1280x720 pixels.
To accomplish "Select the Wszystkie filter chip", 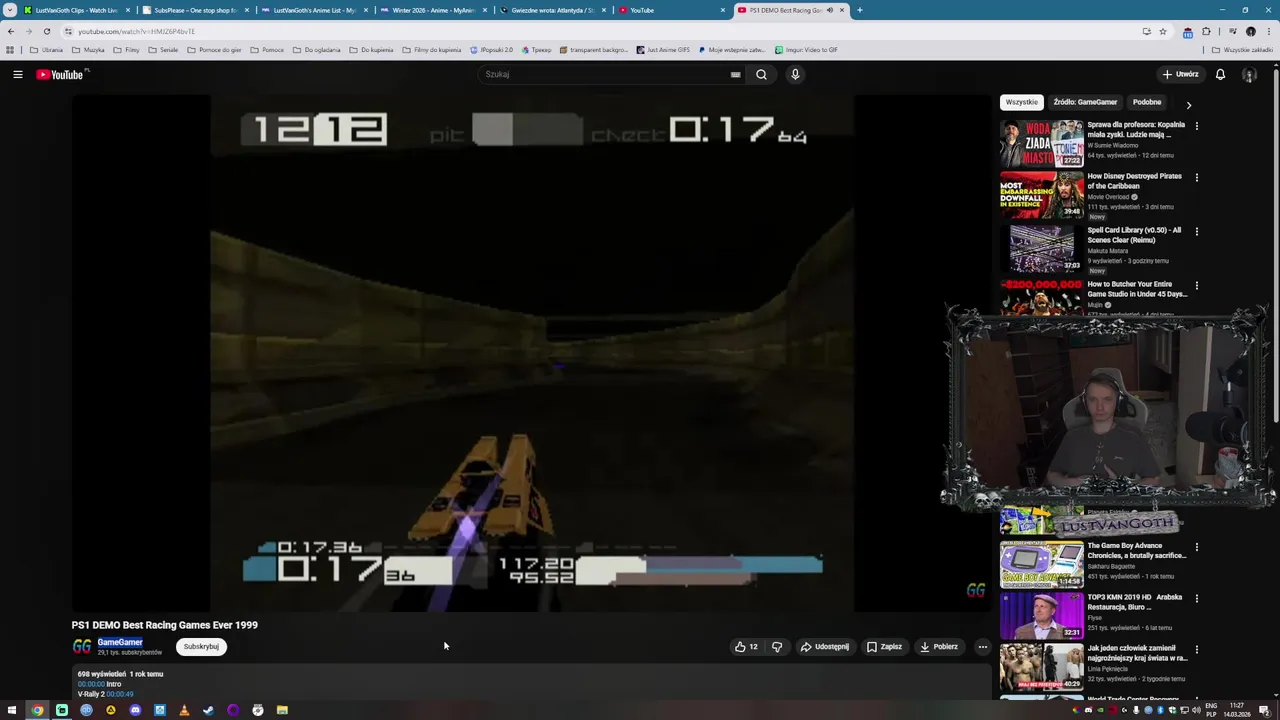I will coord(1021,102).
